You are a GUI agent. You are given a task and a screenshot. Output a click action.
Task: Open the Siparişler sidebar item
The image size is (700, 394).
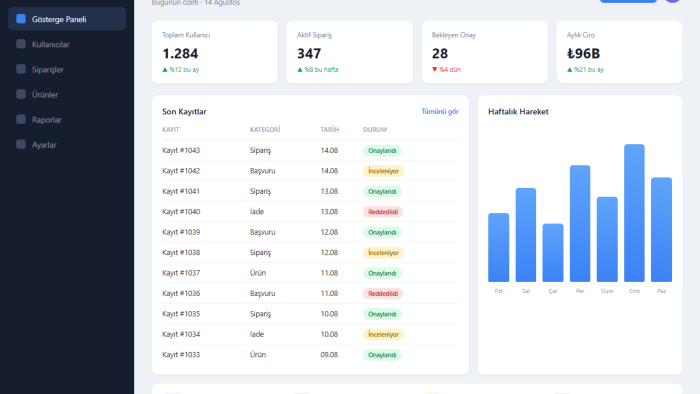[67, 69]
